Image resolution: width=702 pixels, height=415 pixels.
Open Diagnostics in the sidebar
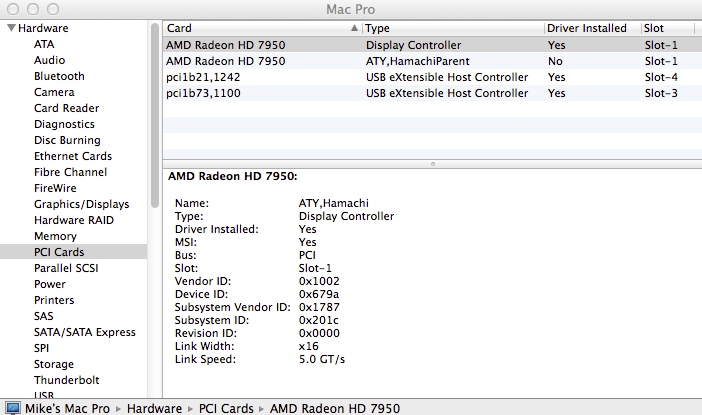click(64, 124)
